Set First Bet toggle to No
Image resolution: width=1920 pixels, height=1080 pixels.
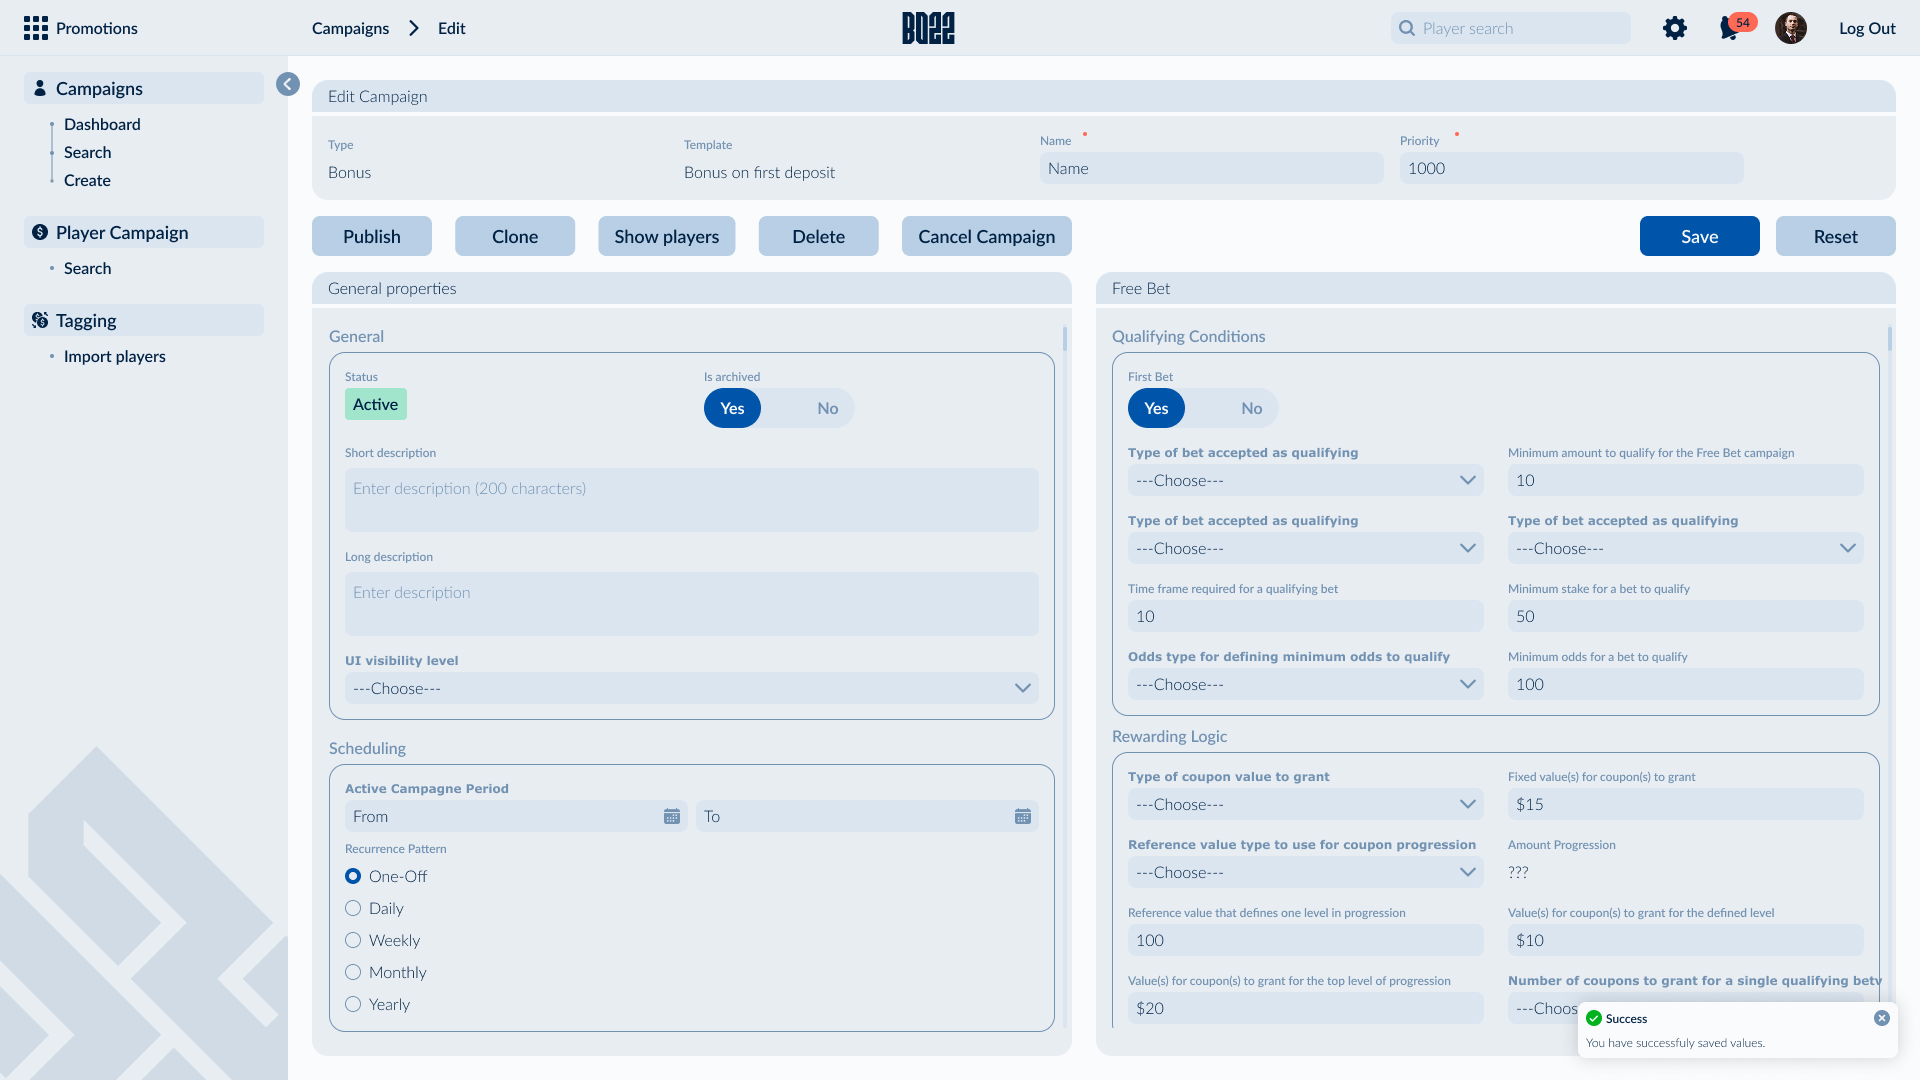point(1251,408)
